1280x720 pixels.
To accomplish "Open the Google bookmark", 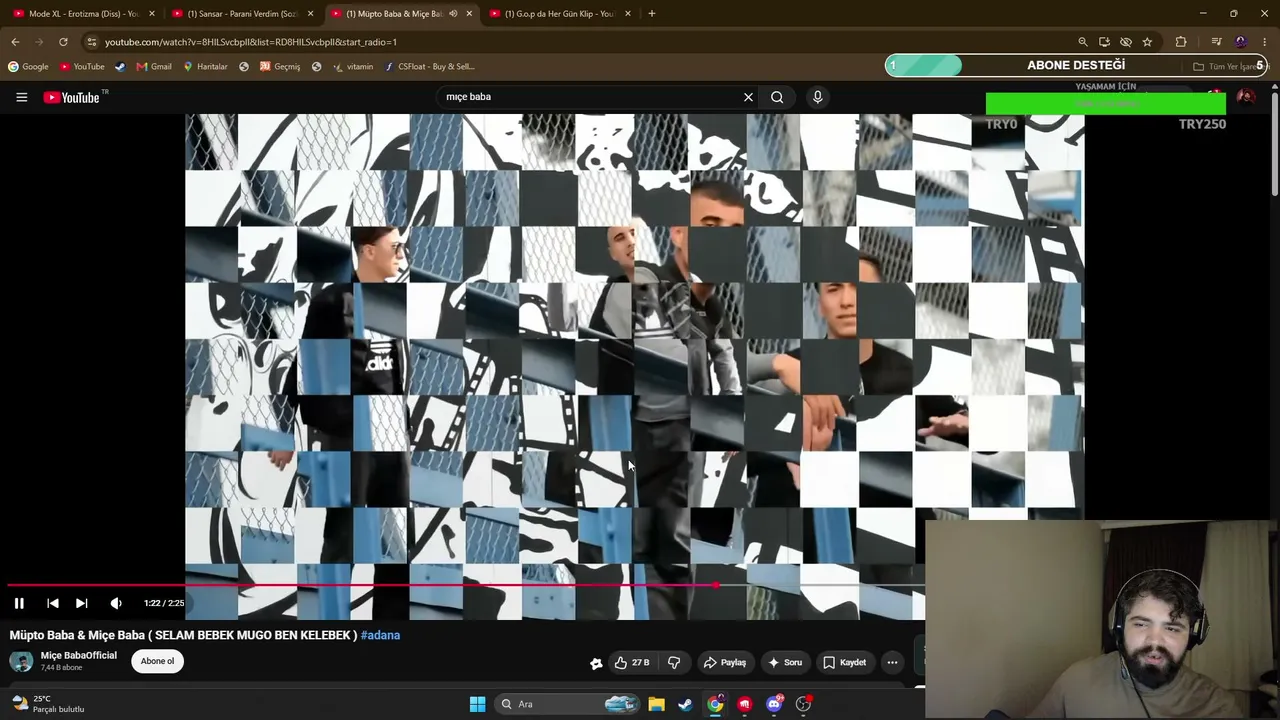I will [x=28, y=67].
